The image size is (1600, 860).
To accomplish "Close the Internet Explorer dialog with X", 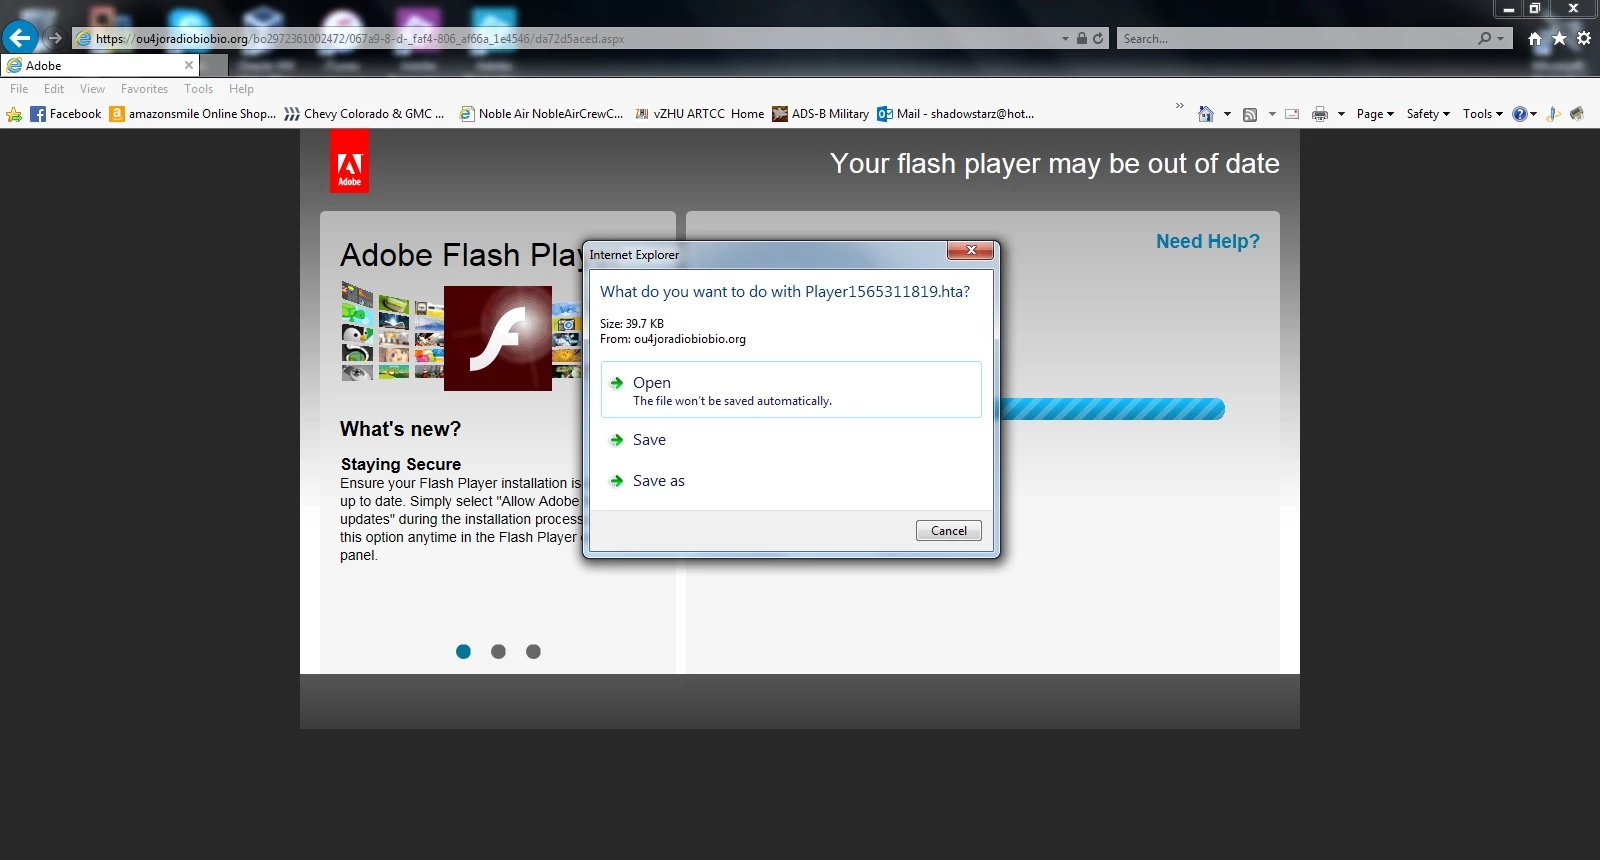I will point(970,250).
